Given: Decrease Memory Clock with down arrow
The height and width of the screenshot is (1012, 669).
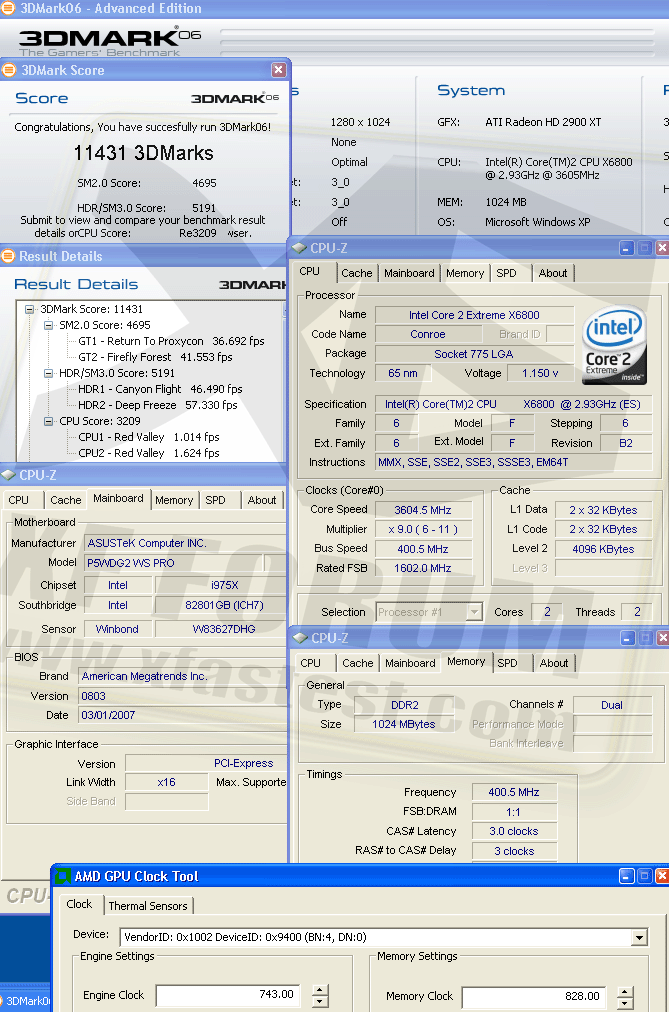Looking at the screenshot, I should click(x=624, y=1003).
